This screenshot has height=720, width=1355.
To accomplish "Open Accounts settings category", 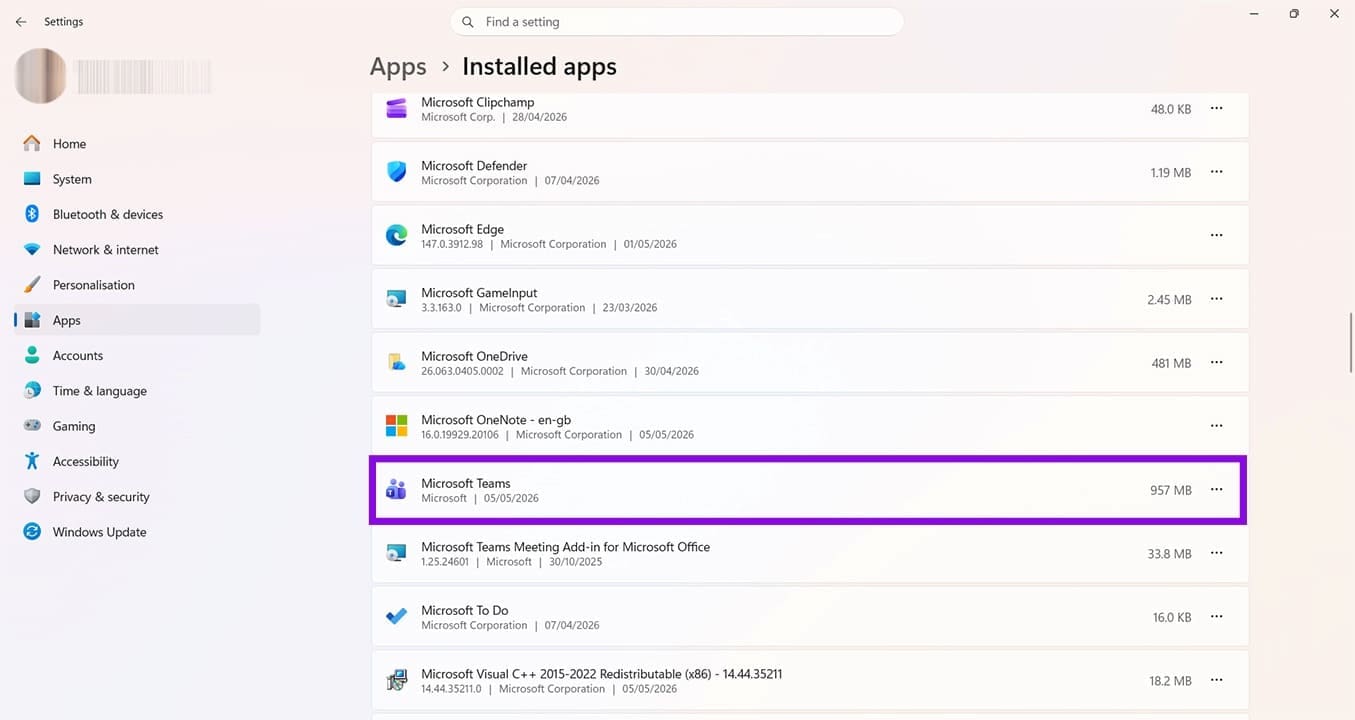I will click(x=137, y=355).
